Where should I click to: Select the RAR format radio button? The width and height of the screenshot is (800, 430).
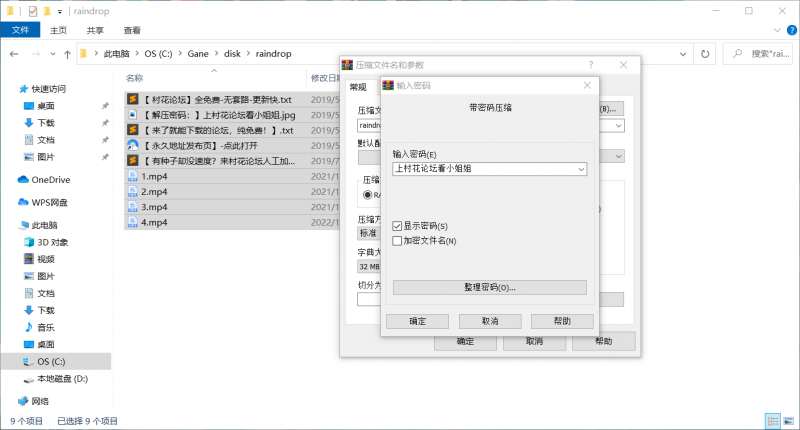[x=369, y=194]
